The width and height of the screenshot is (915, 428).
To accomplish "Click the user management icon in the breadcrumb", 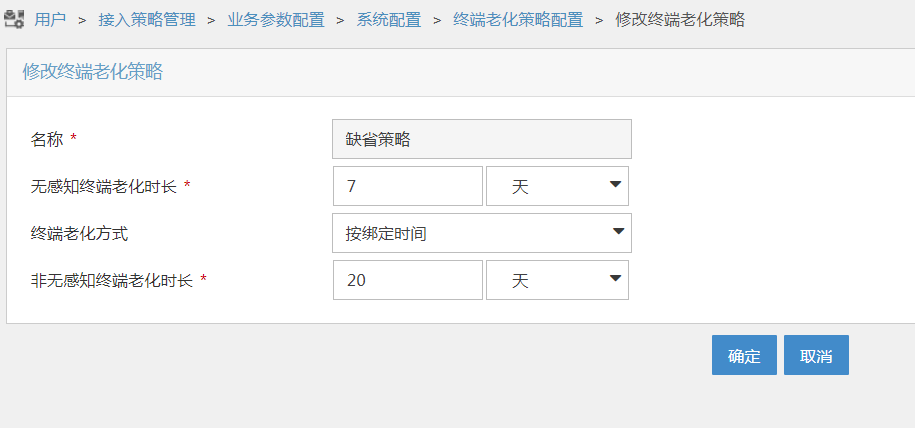I will click(14, 20).
